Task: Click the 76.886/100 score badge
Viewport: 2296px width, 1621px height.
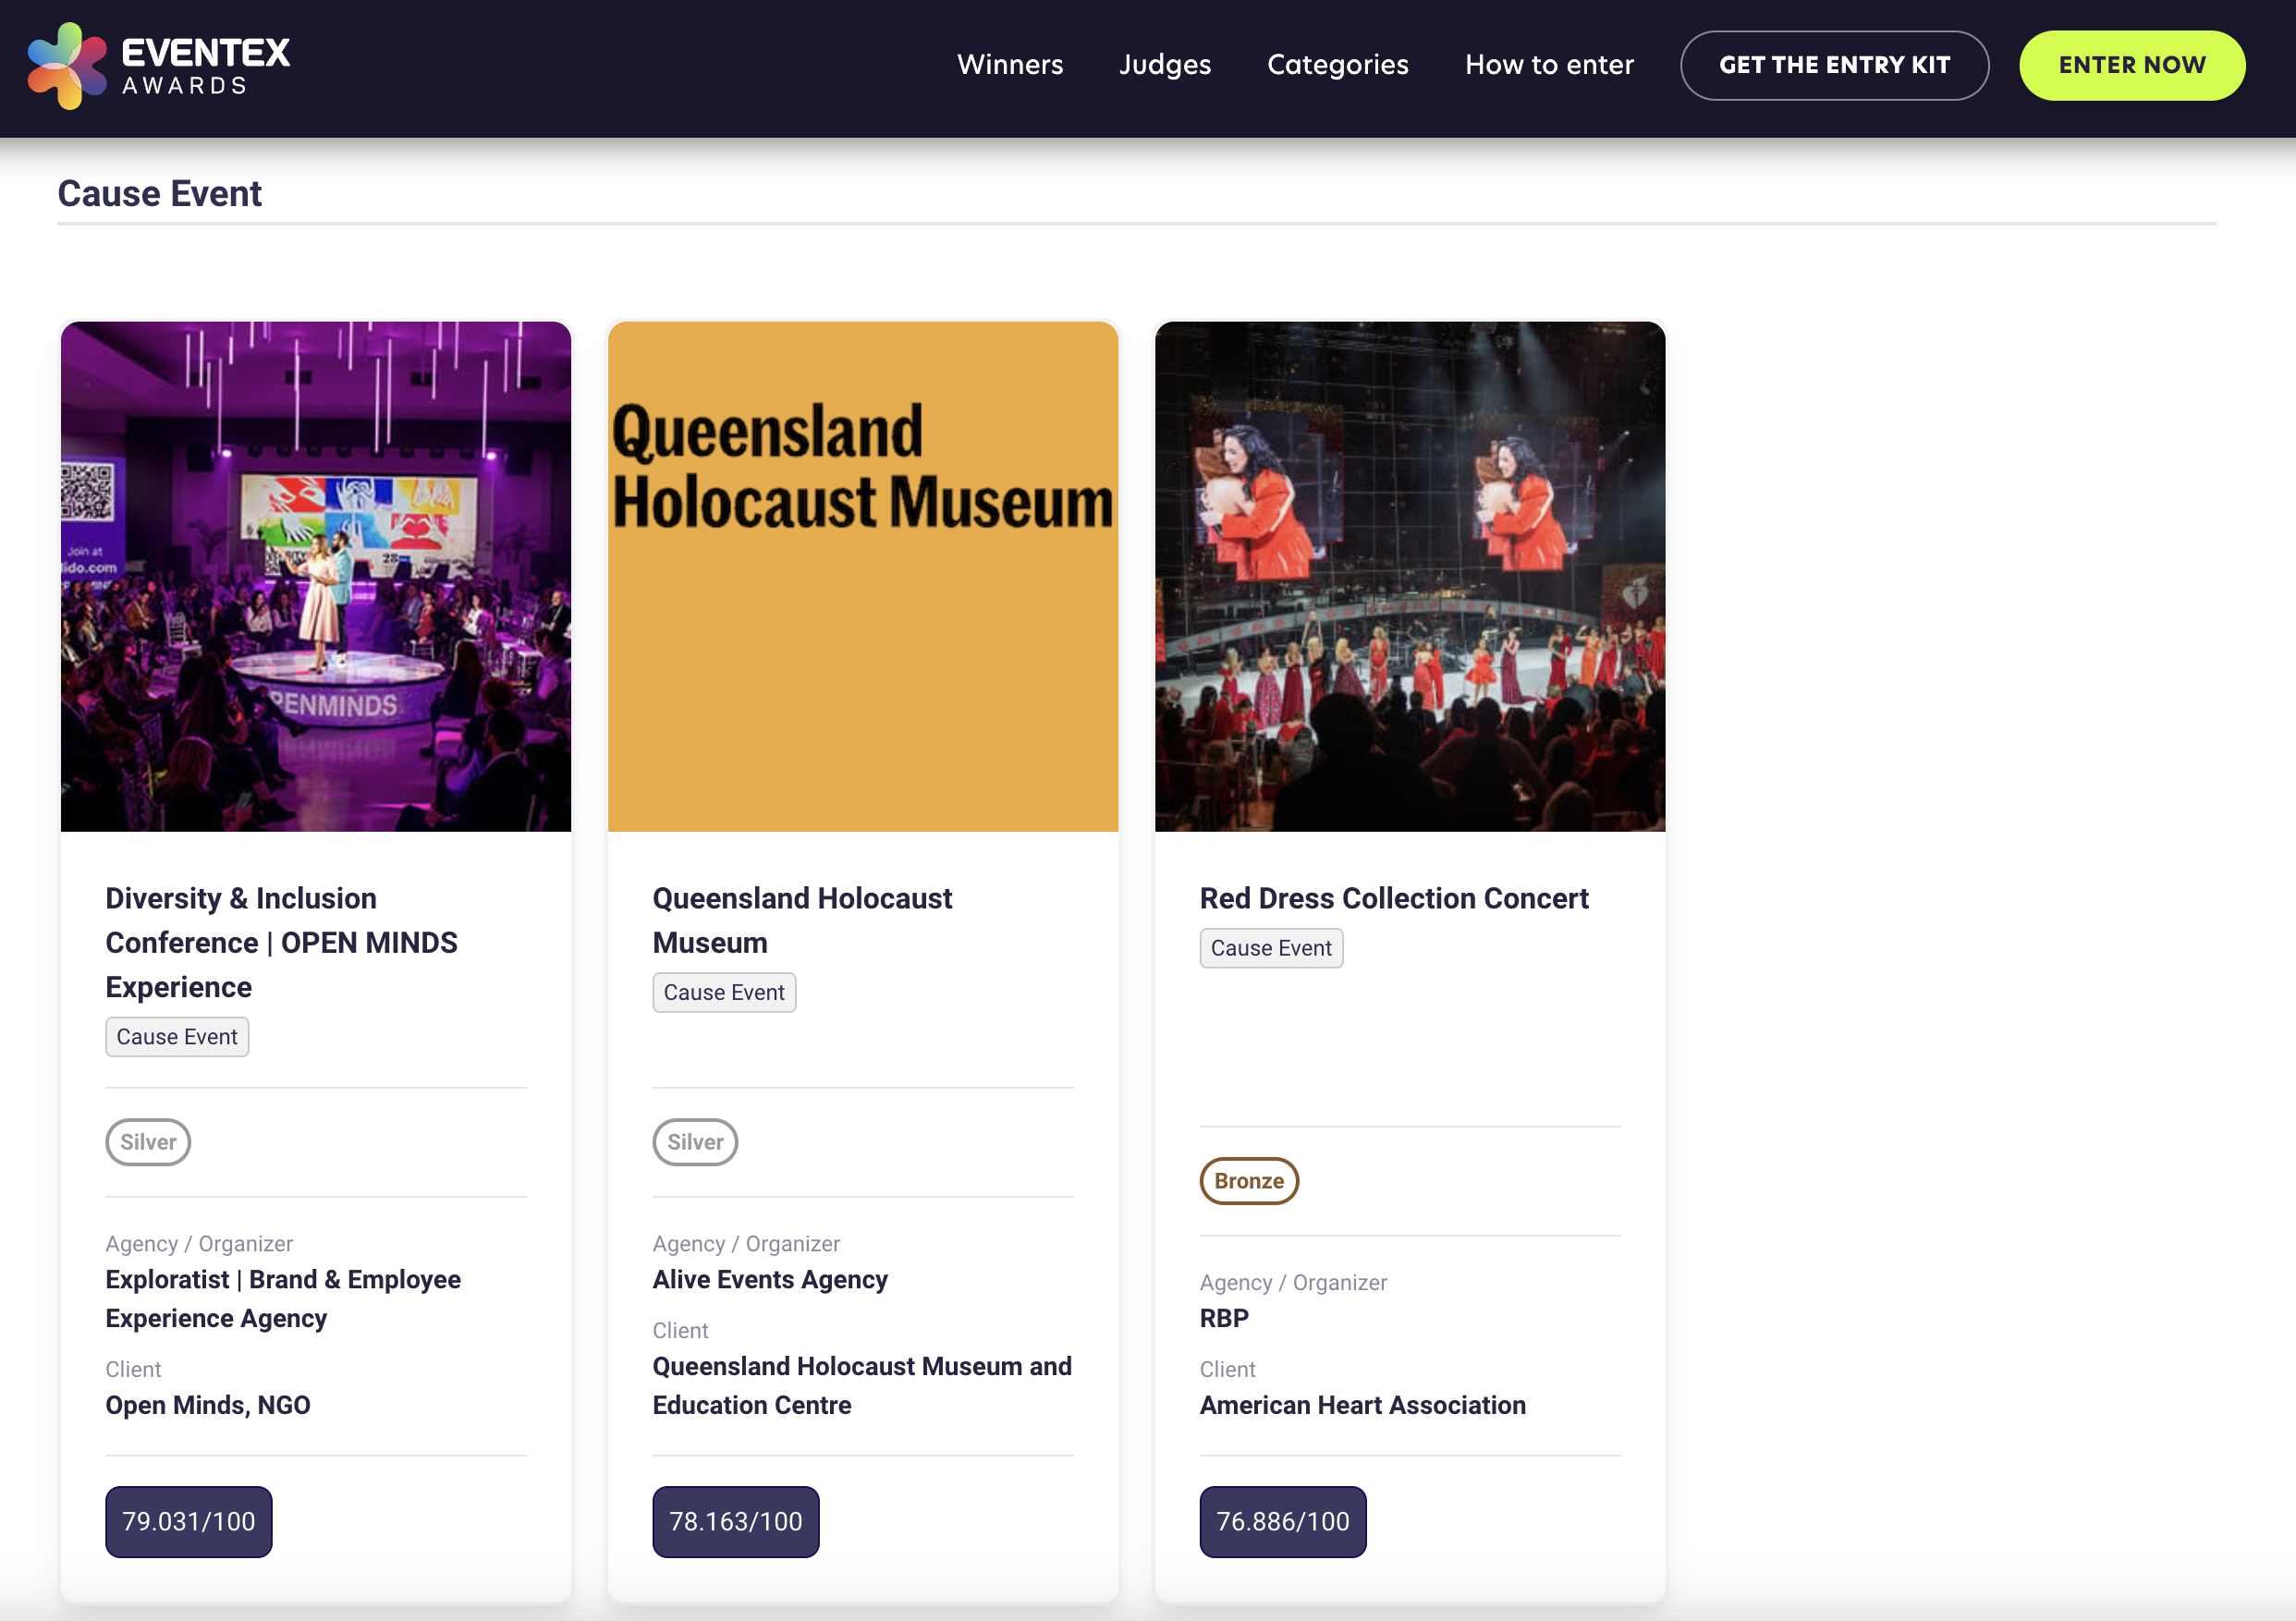Action: (1282, 1521)
